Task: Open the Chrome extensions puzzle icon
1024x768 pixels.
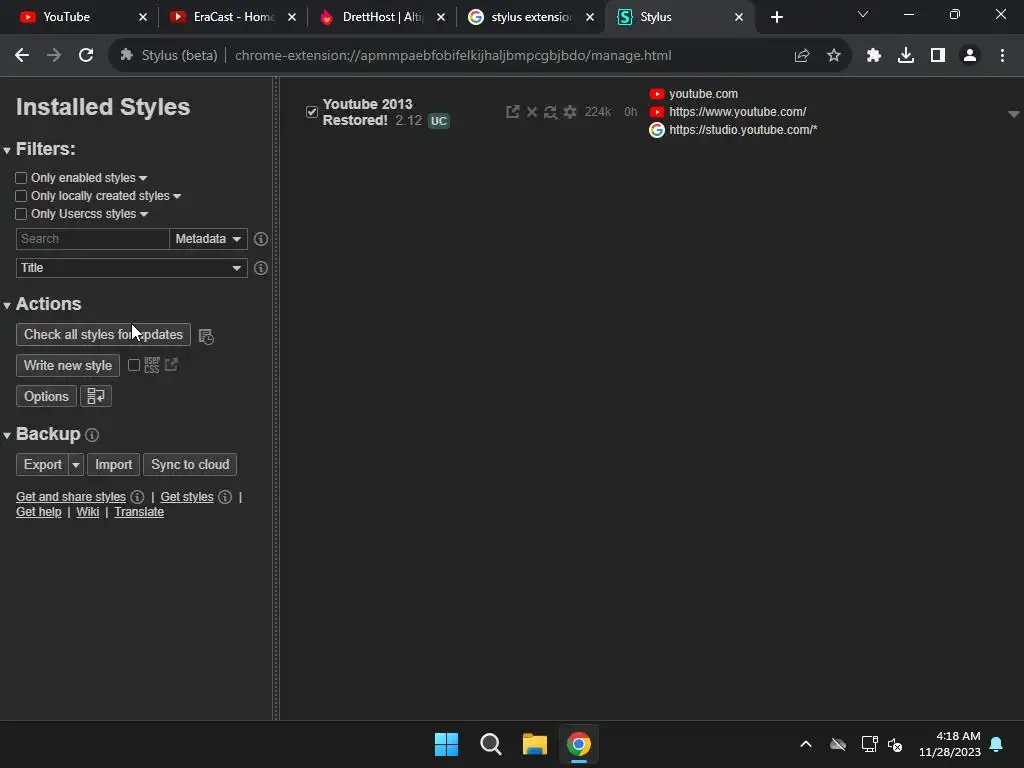Action: (x=873, y=56)
